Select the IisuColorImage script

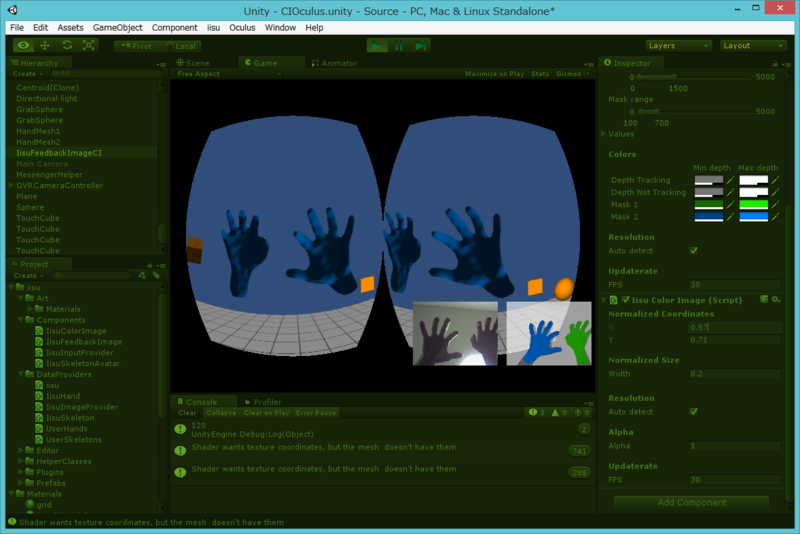(x=77, y=331)
